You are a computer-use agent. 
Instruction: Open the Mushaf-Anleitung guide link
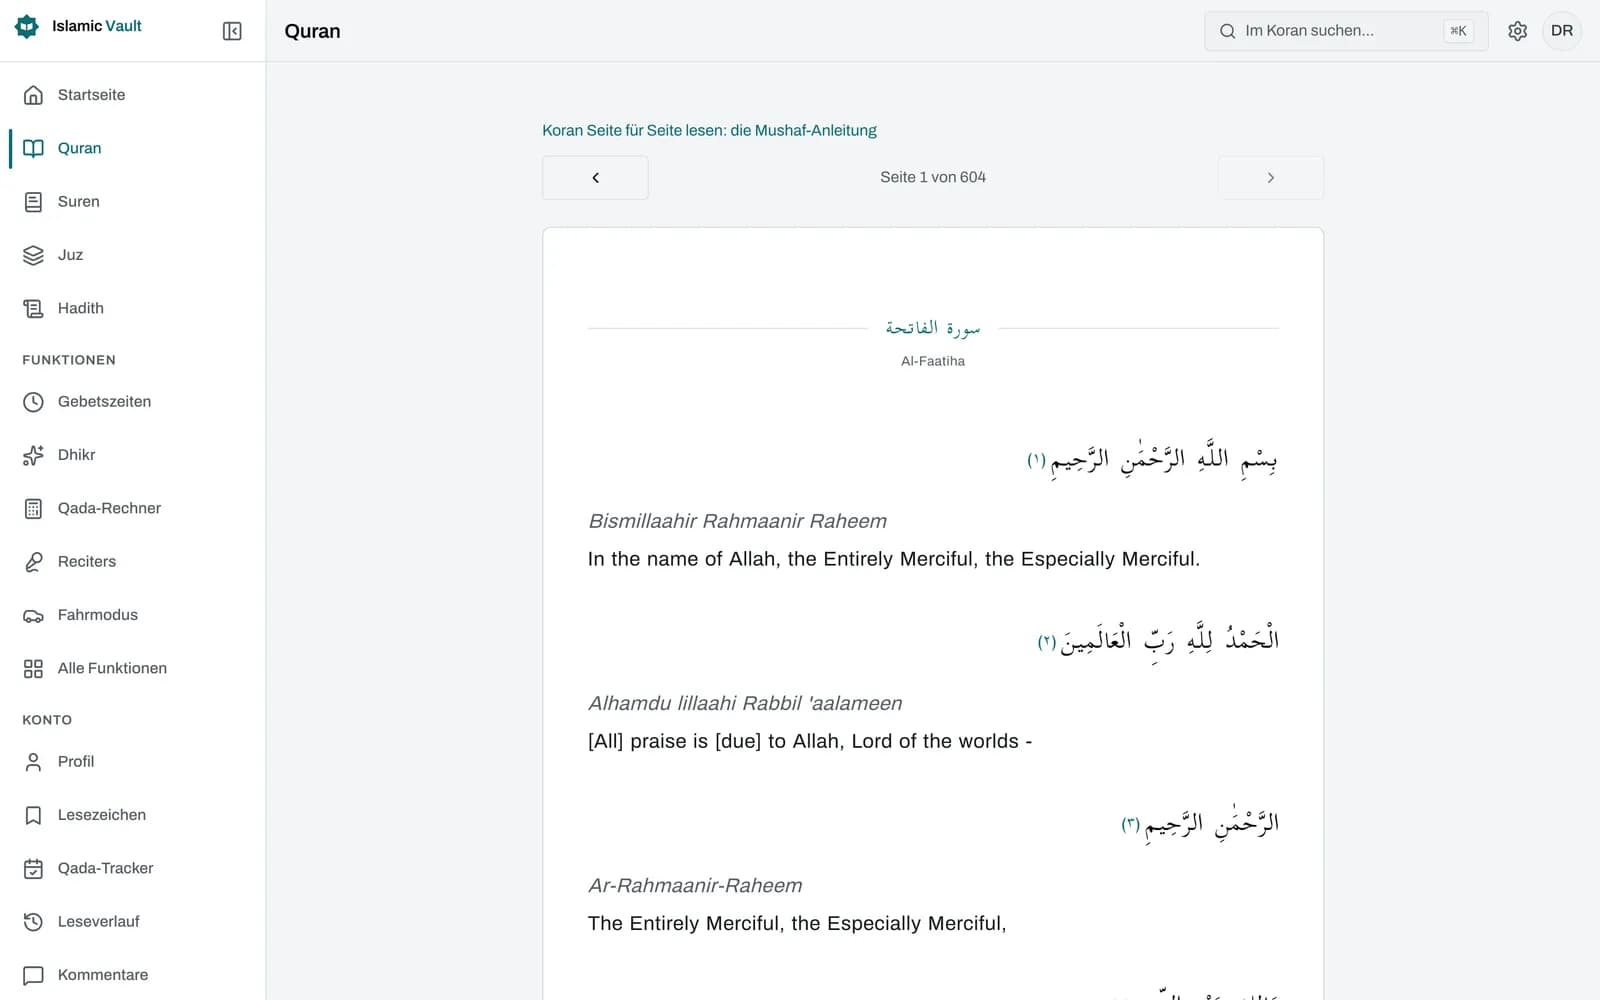pyautogui.click(x=709, y=130)
